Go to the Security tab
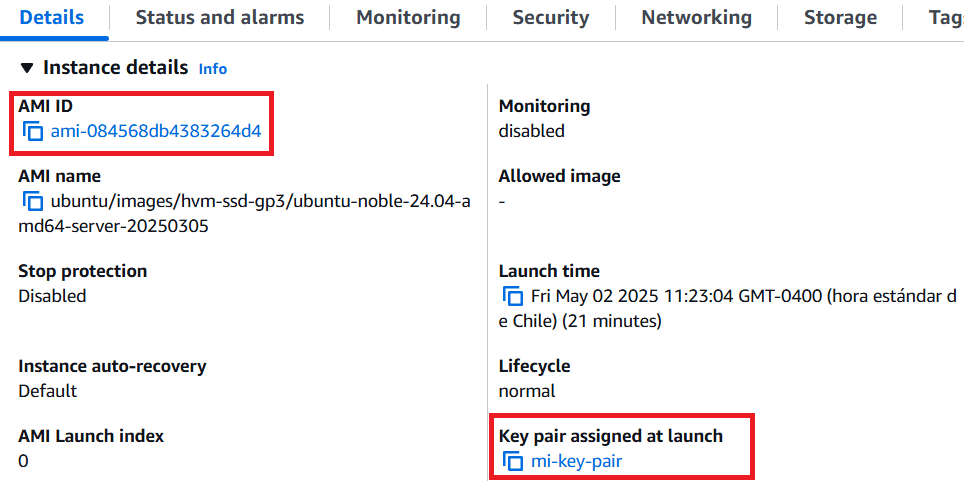The width and height of the screenshot is (964, 481). [551, 17]
